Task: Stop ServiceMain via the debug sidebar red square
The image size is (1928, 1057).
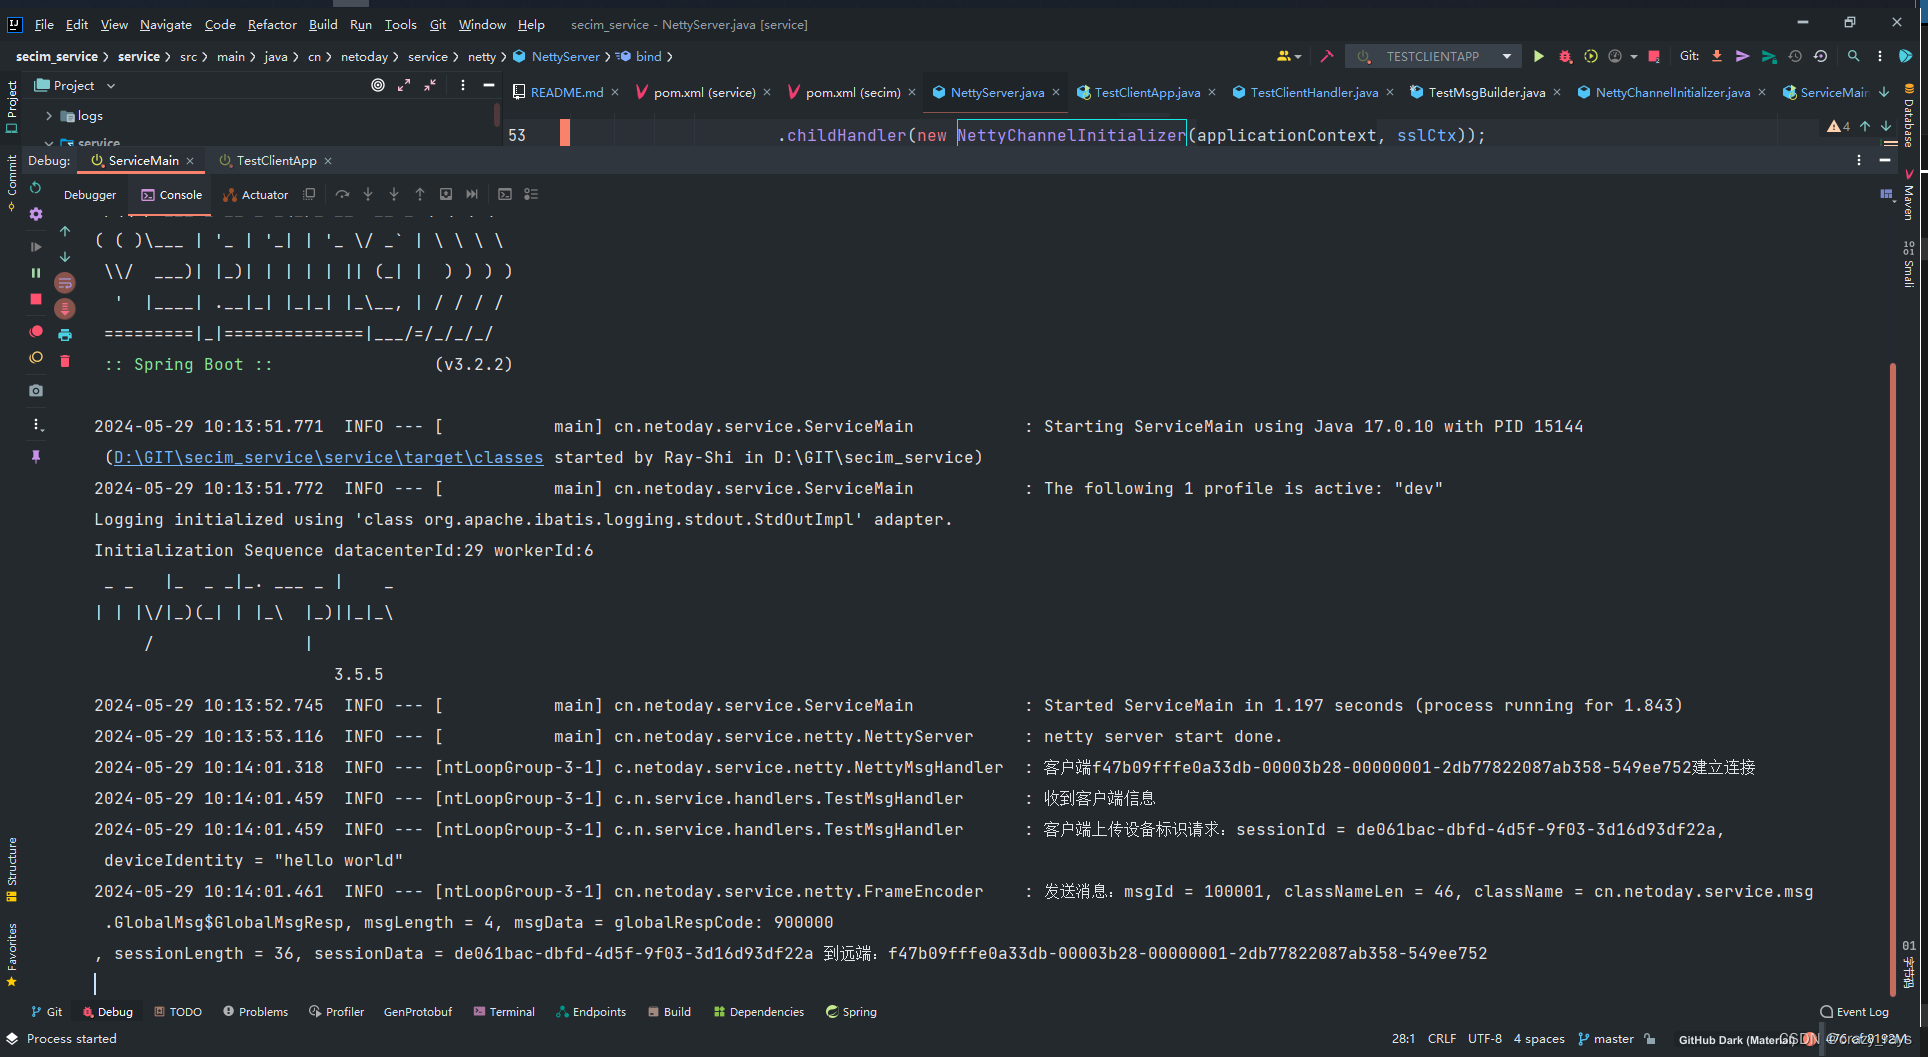Action: pyautogui.click(x=36, y=299)
